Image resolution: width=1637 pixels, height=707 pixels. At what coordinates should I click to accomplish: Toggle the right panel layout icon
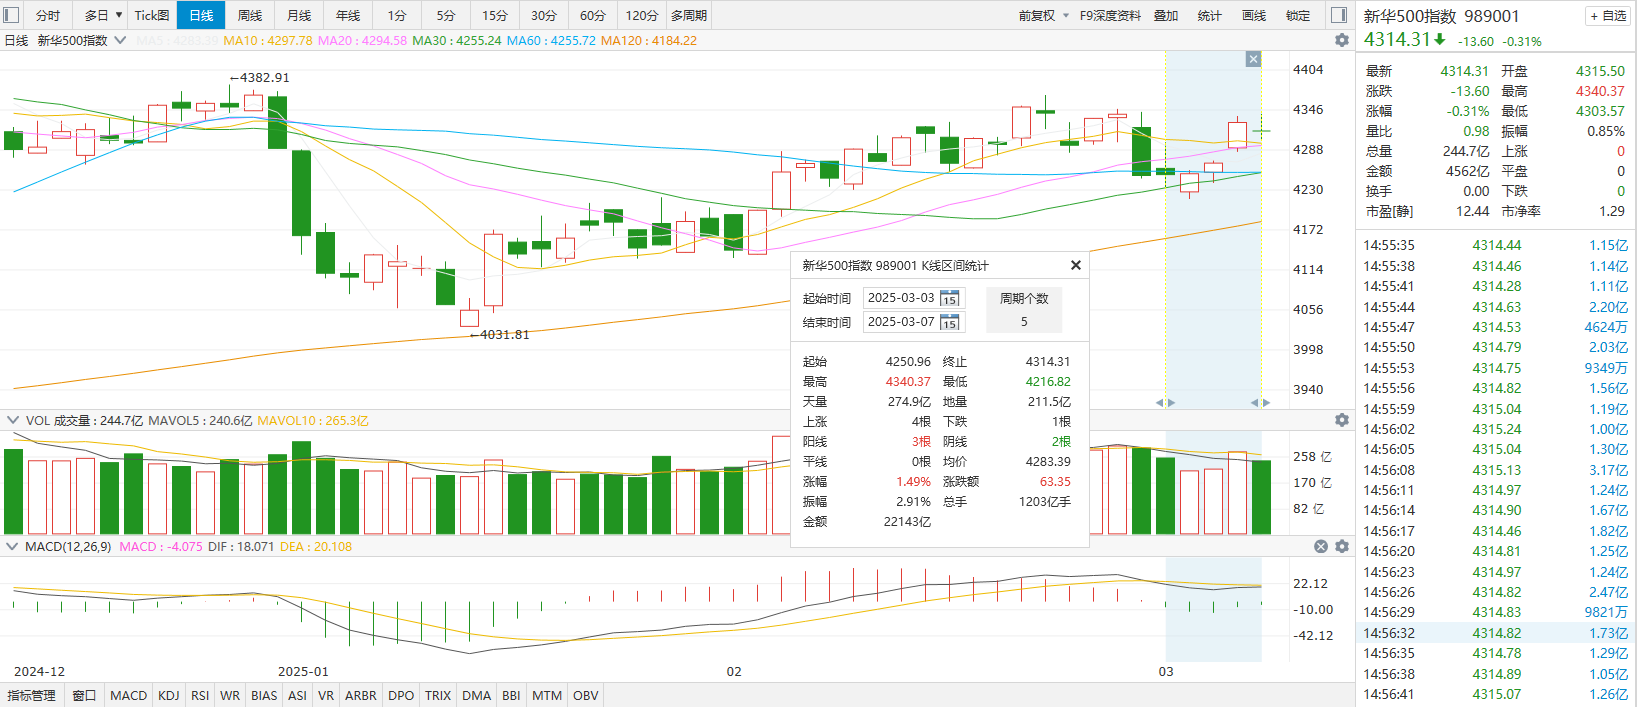tap(1339, 15)
